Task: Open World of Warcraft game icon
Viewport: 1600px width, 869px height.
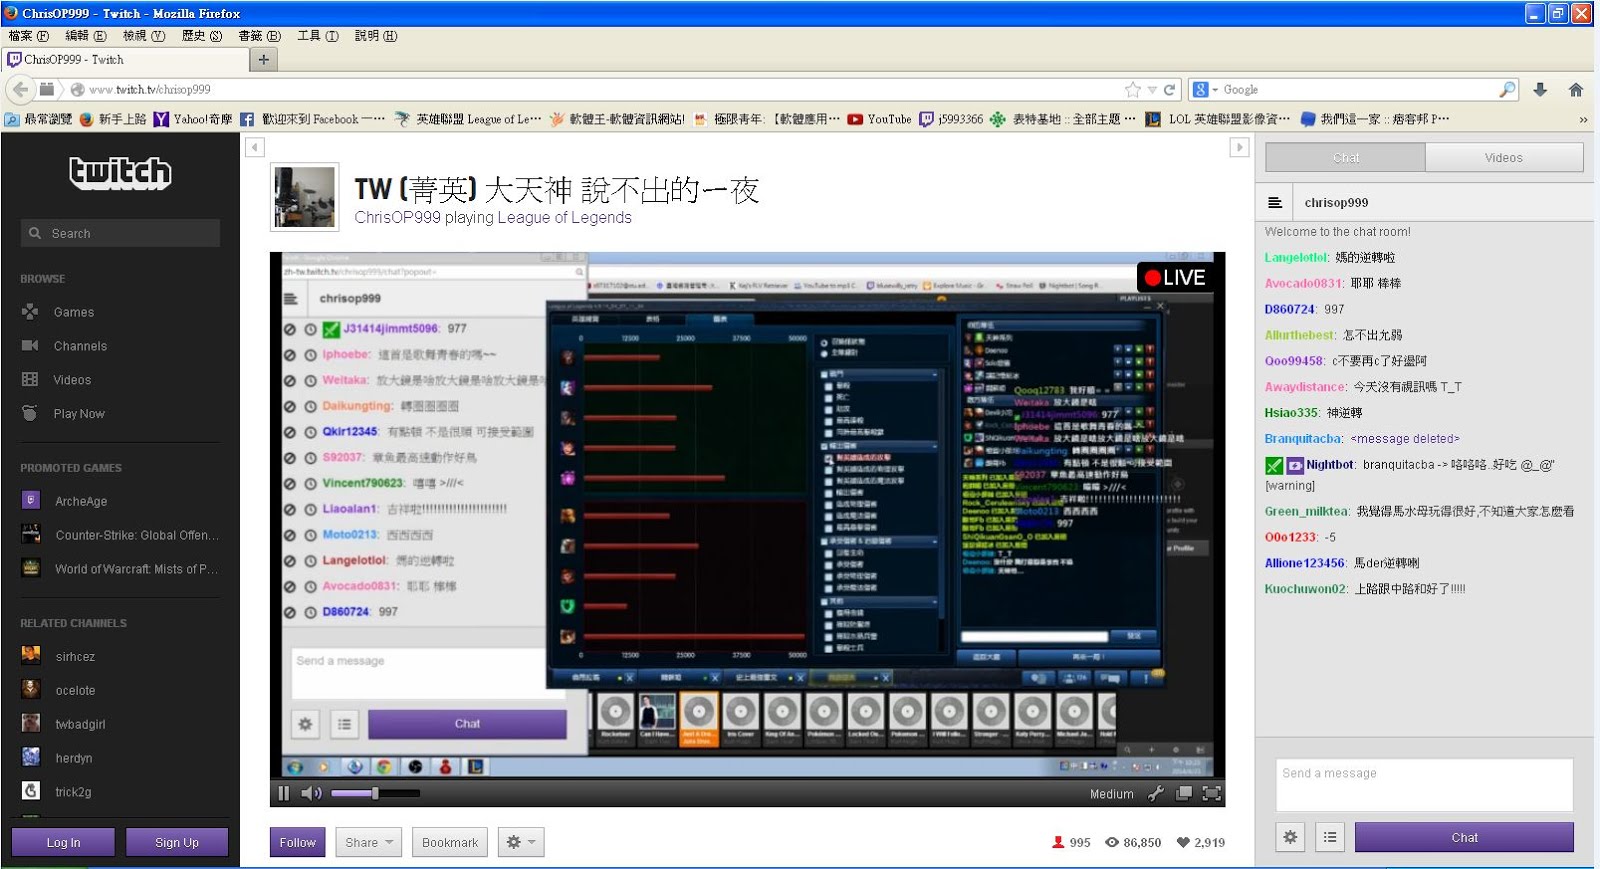Action: [31, 568]
